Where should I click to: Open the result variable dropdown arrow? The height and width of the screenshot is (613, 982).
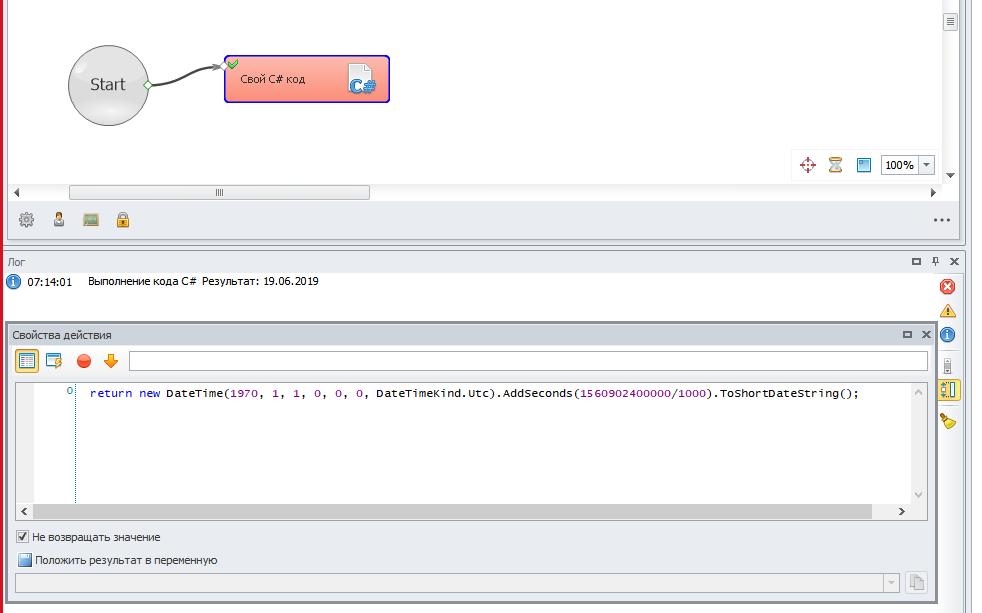coord(891,583)
